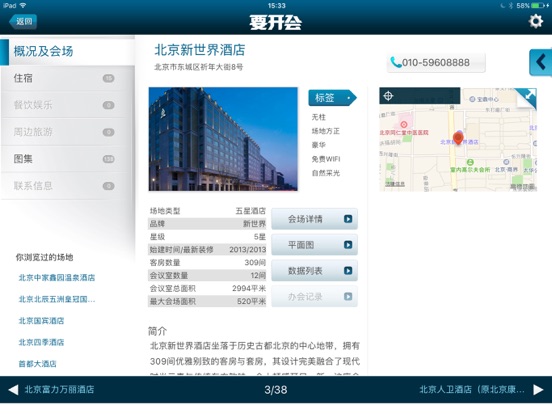
Task: Click the Wi-Fi icon in status bar
Action: (23, 5)
